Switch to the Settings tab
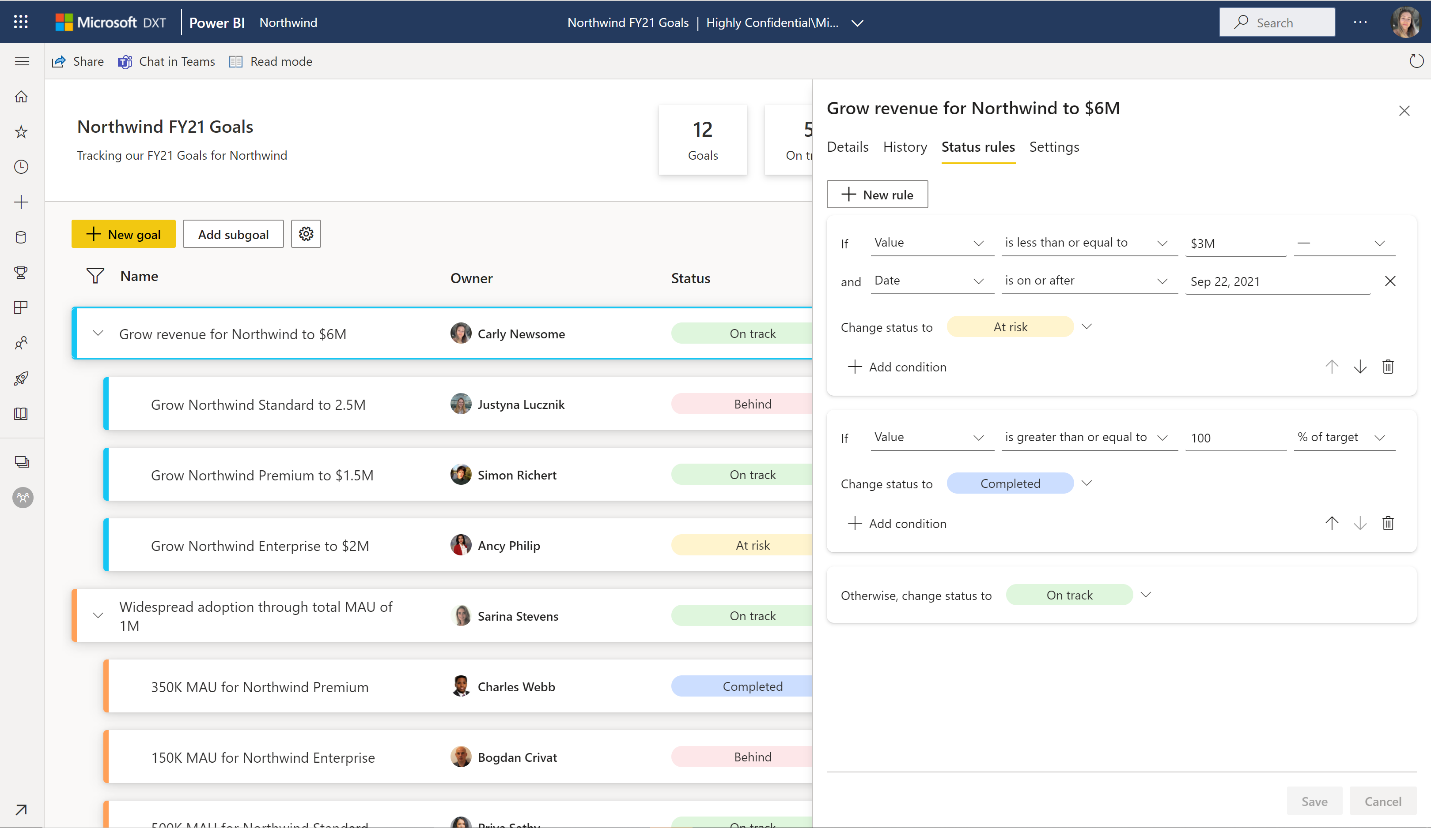 pyautogui.click(x=1054, y=147)
